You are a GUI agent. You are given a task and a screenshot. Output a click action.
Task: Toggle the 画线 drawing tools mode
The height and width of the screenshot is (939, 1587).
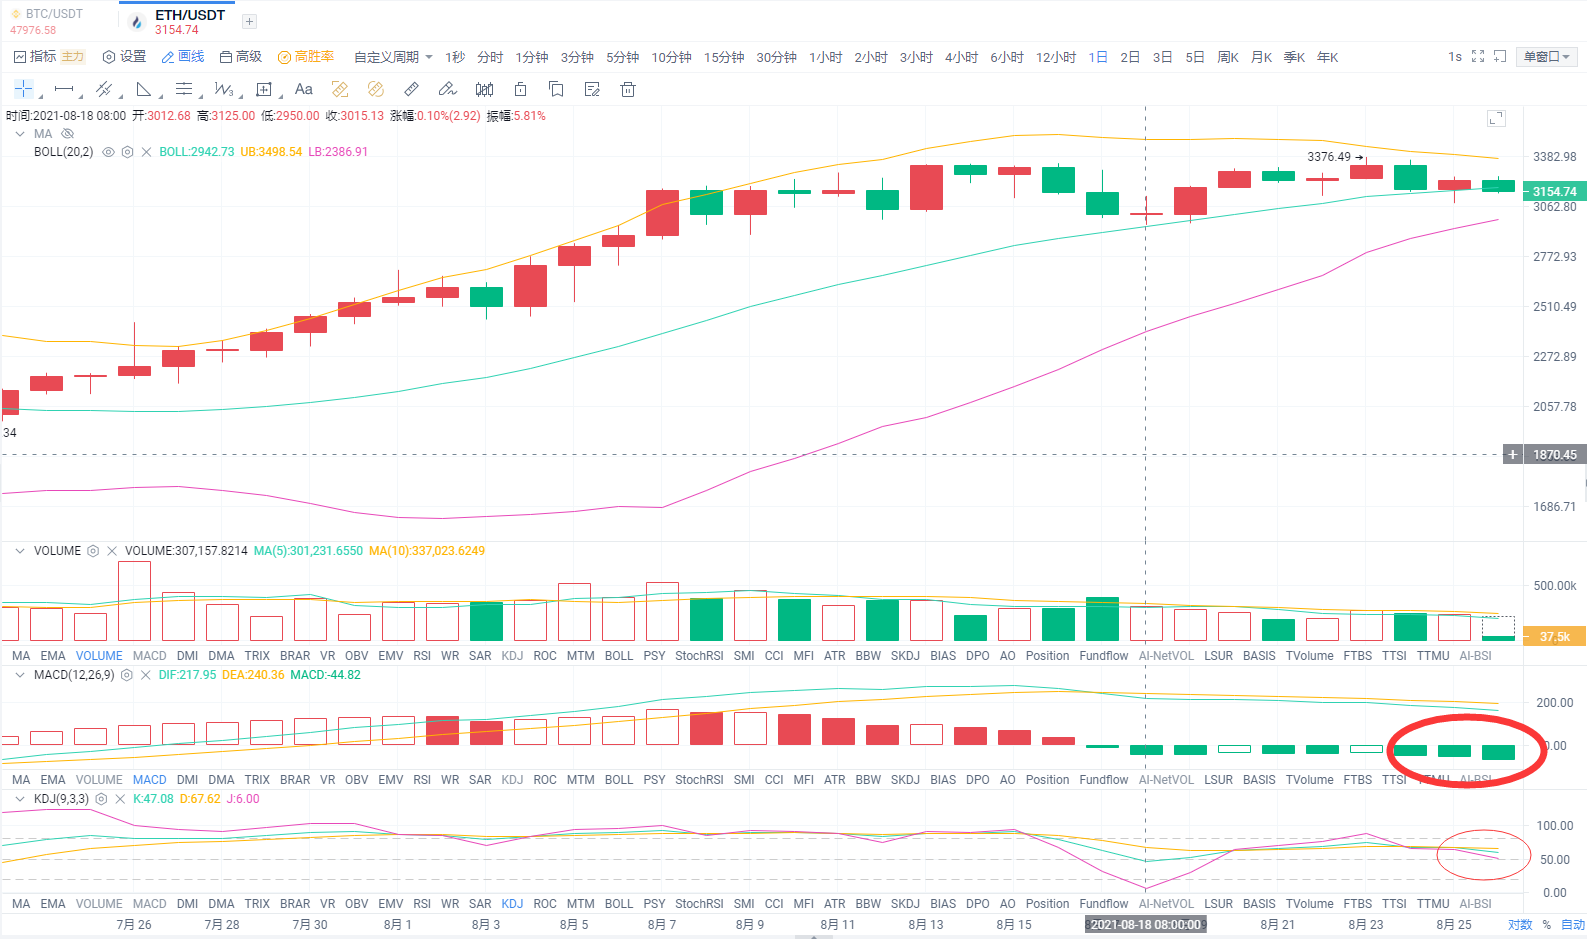point(183,57)
